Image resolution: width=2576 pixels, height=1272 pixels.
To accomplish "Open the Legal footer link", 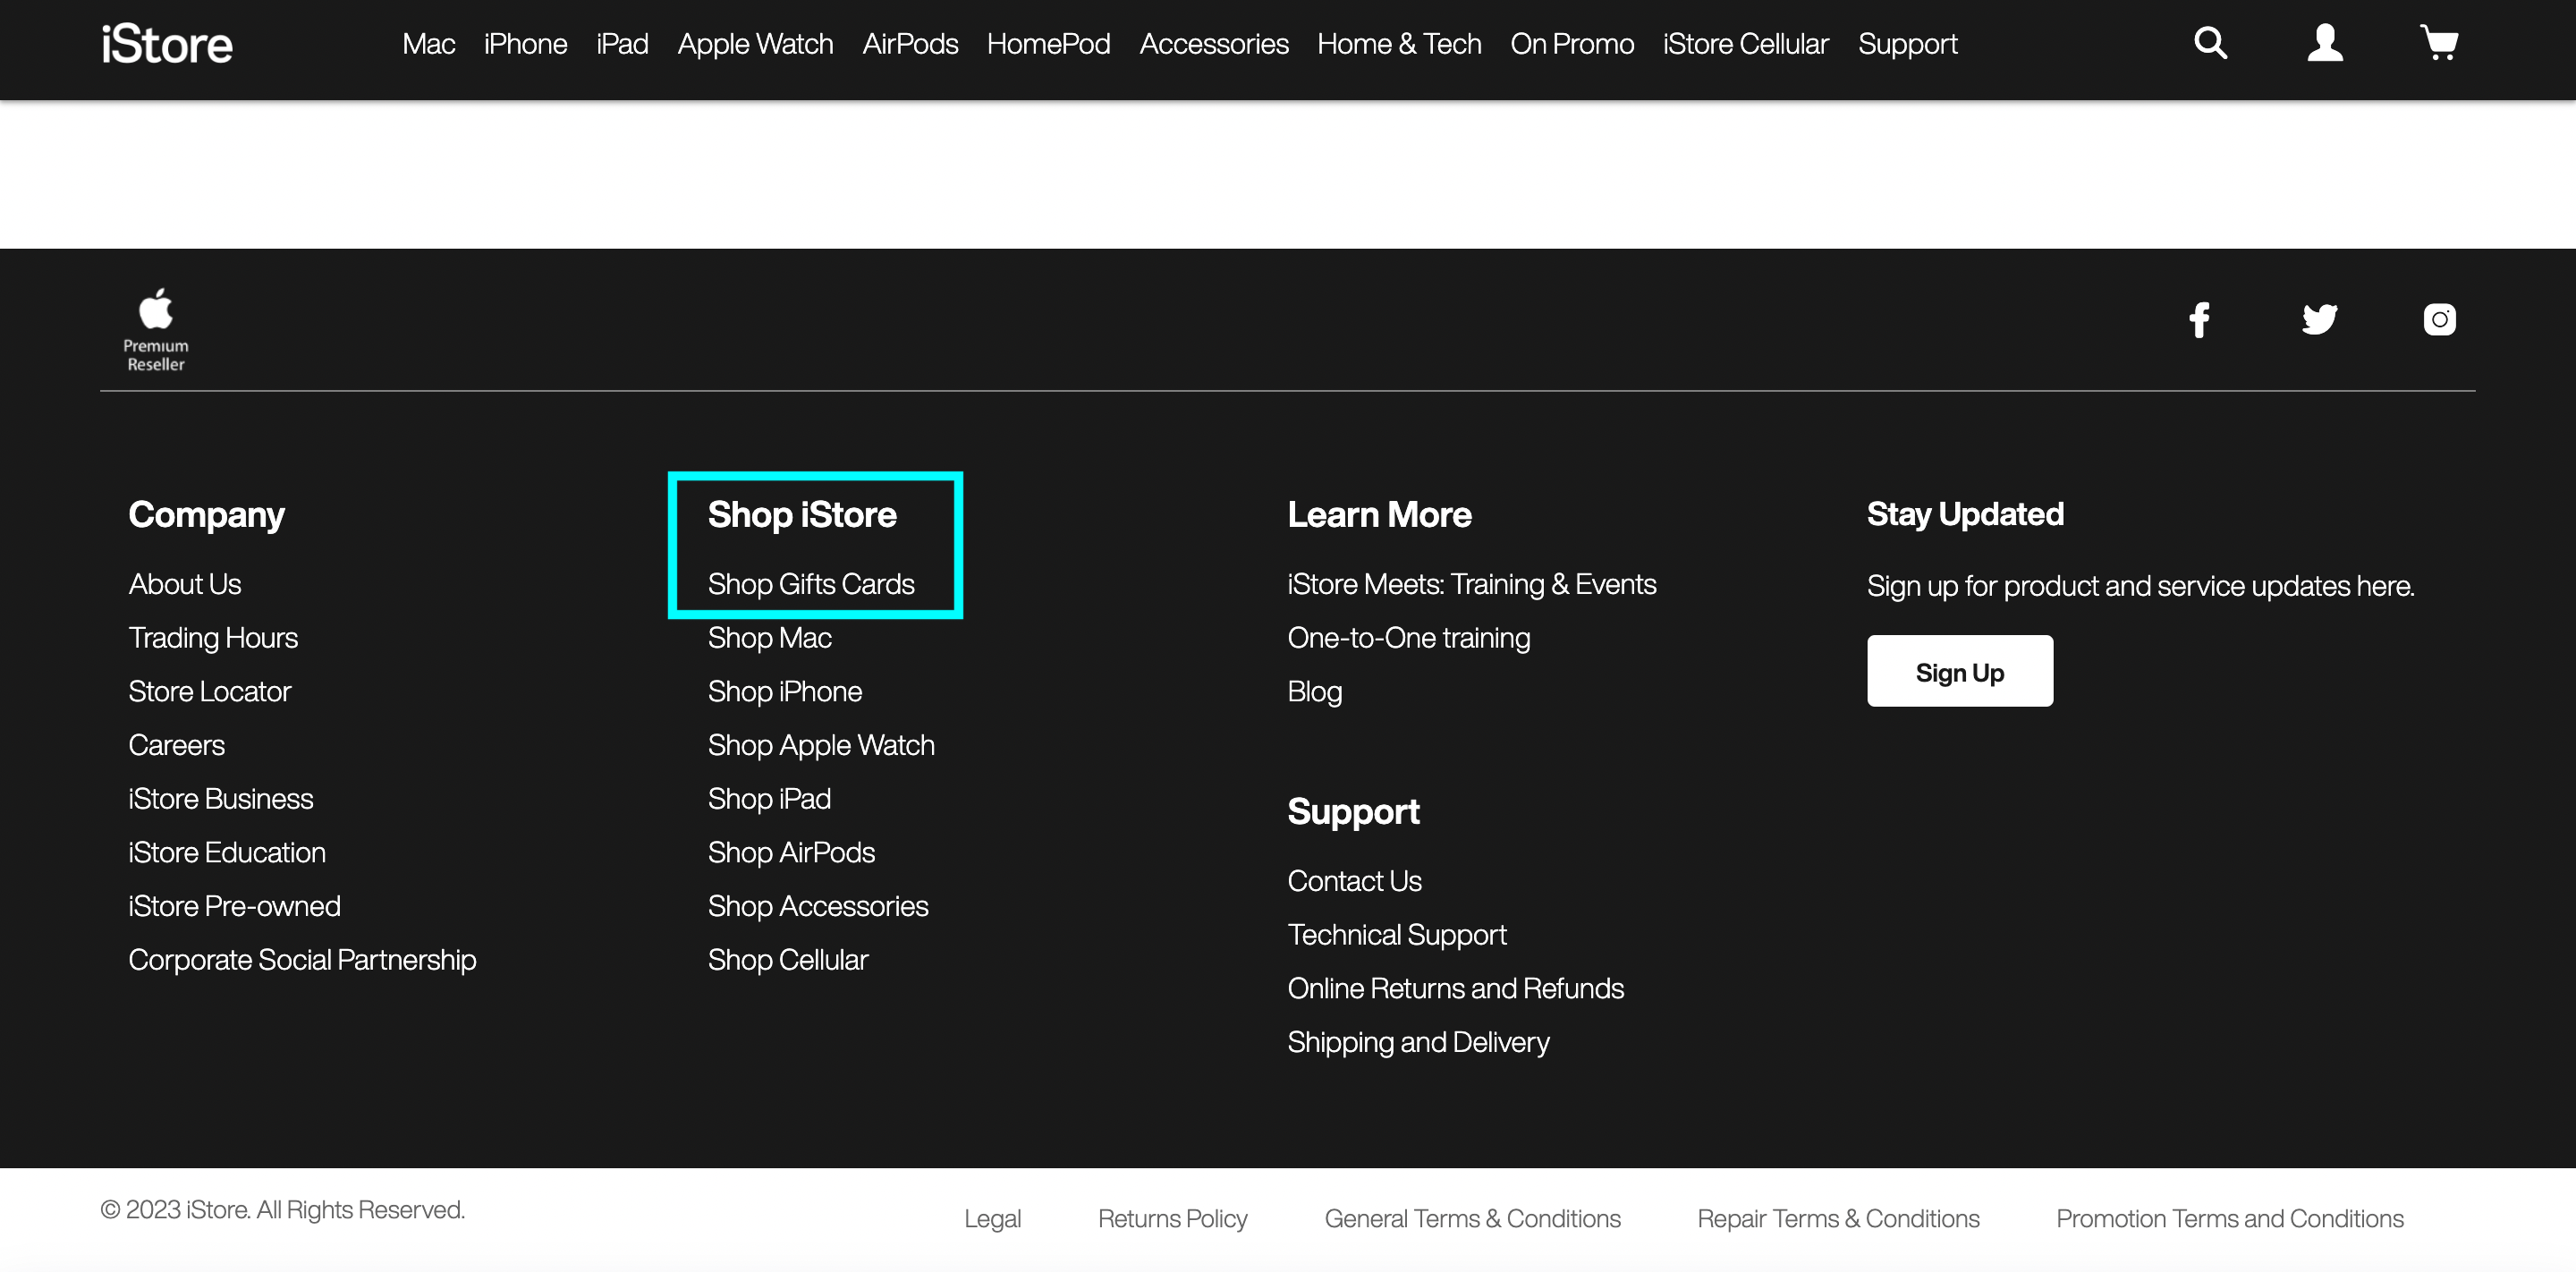I will pyautogui.click(x=992, y=1219).
